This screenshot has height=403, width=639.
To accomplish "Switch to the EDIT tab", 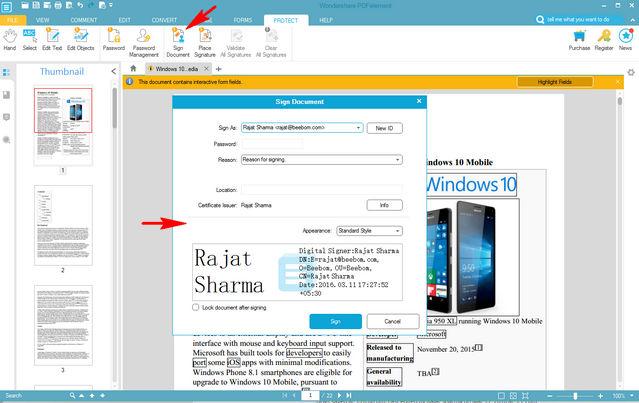I will tap(124, 20).
